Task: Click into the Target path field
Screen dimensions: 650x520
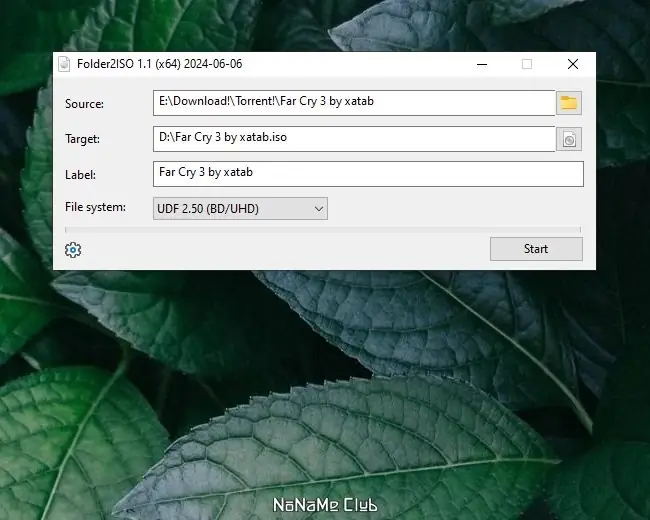Action: (354, 139)
